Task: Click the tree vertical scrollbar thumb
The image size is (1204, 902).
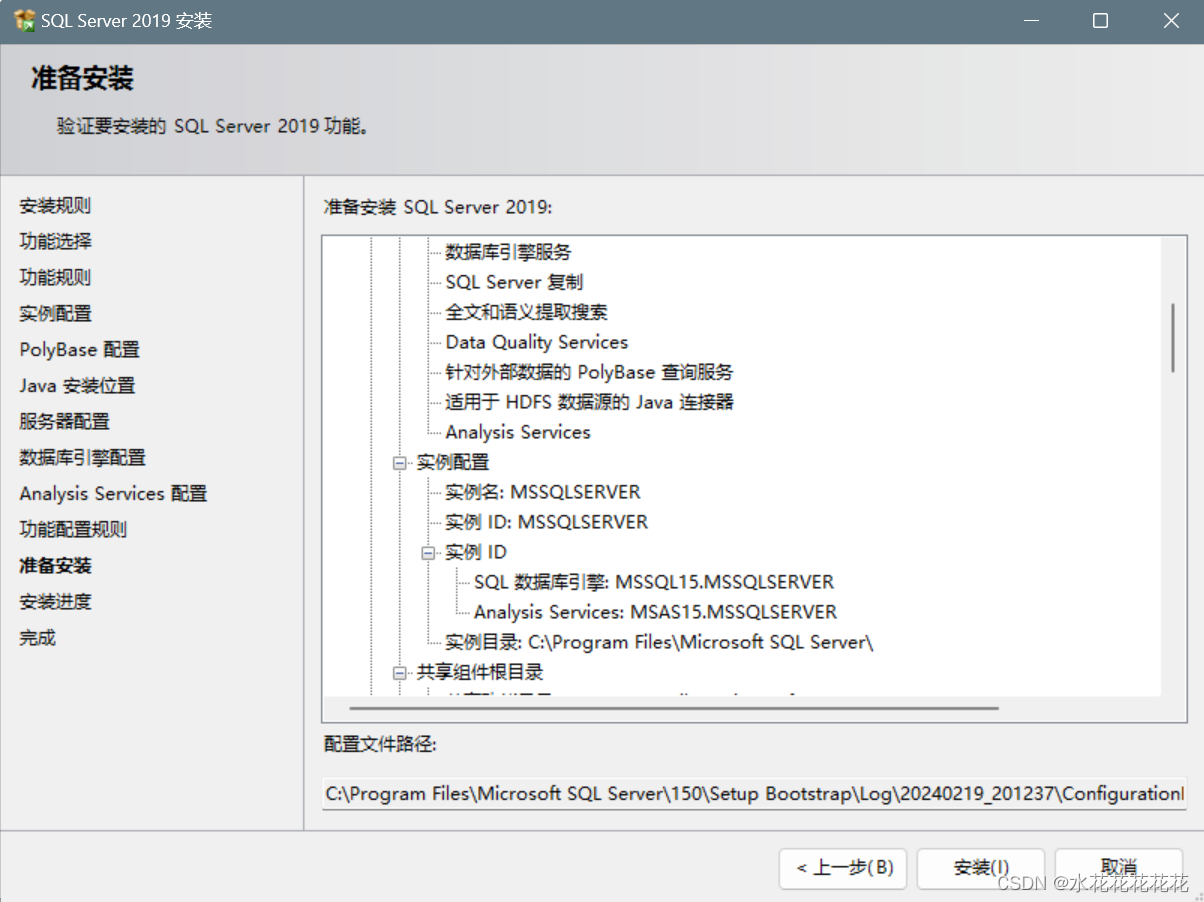Action: tap(1172, 339)
